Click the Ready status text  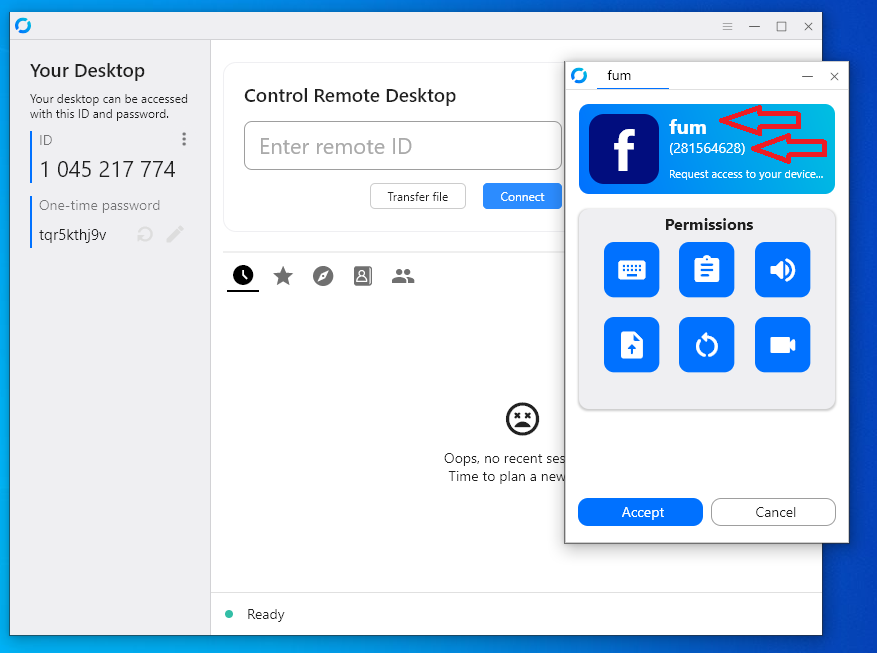tap(266, 614)
